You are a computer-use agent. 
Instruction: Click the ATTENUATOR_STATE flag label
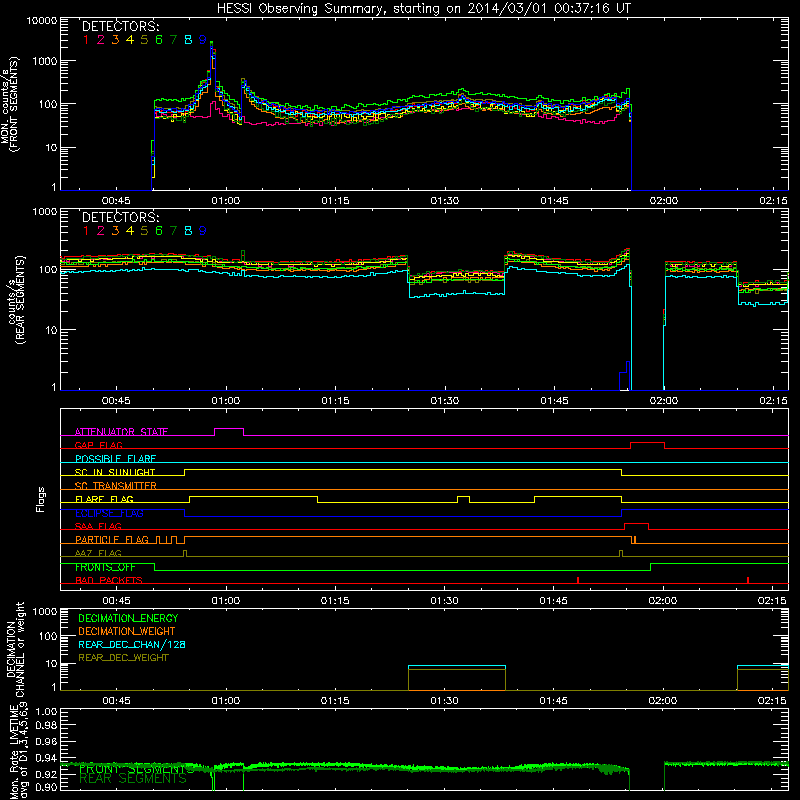121,432
